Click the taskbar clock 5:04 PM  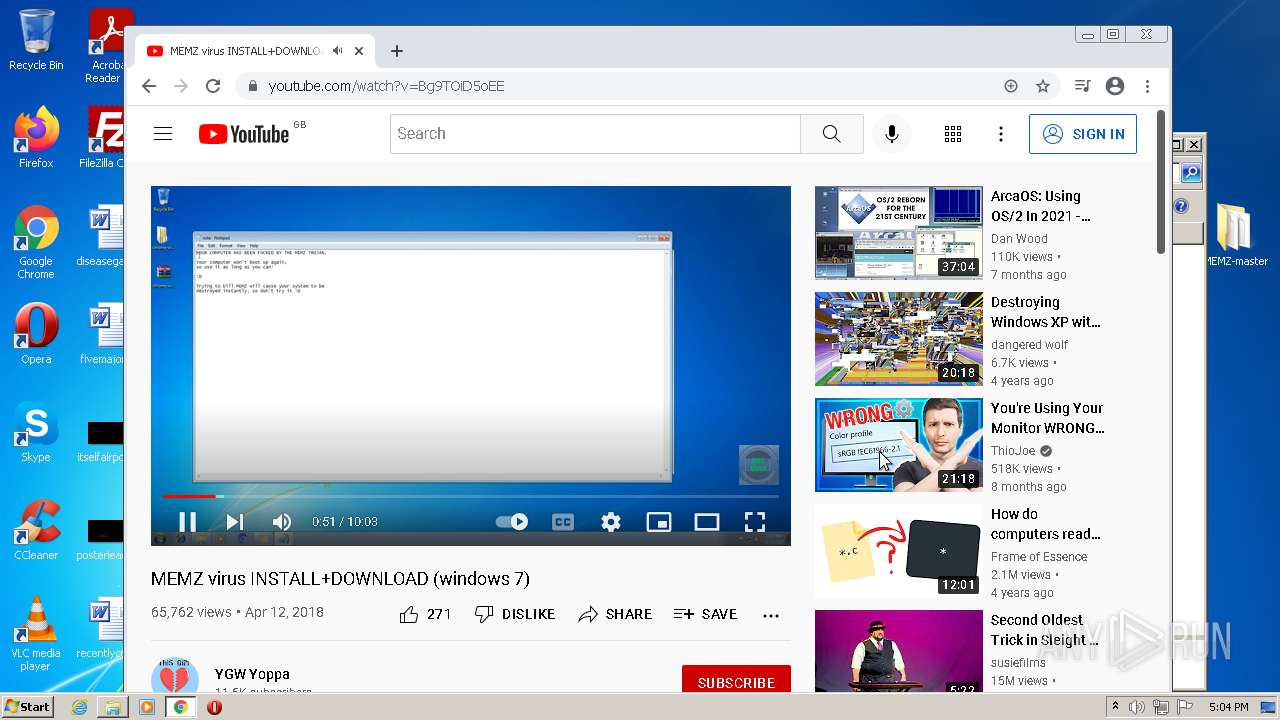1228,707
